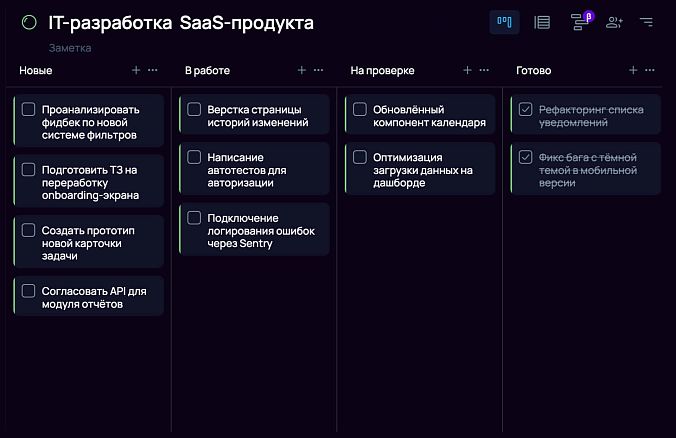Add a card to the Готово column

632,71
